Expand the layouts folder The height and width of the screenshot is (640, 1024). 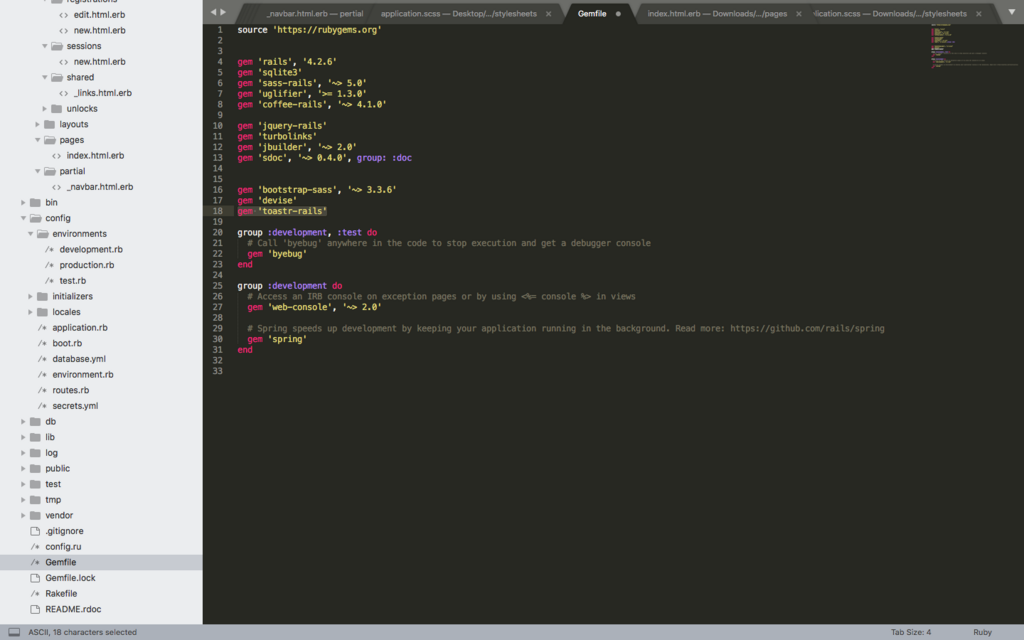click(x=37, y=124)
